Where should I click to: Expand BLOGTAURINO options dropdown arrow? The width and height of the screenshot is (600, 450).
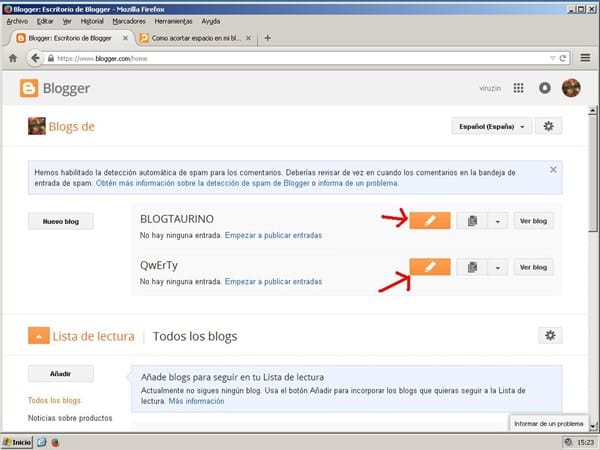pos(498,221)
